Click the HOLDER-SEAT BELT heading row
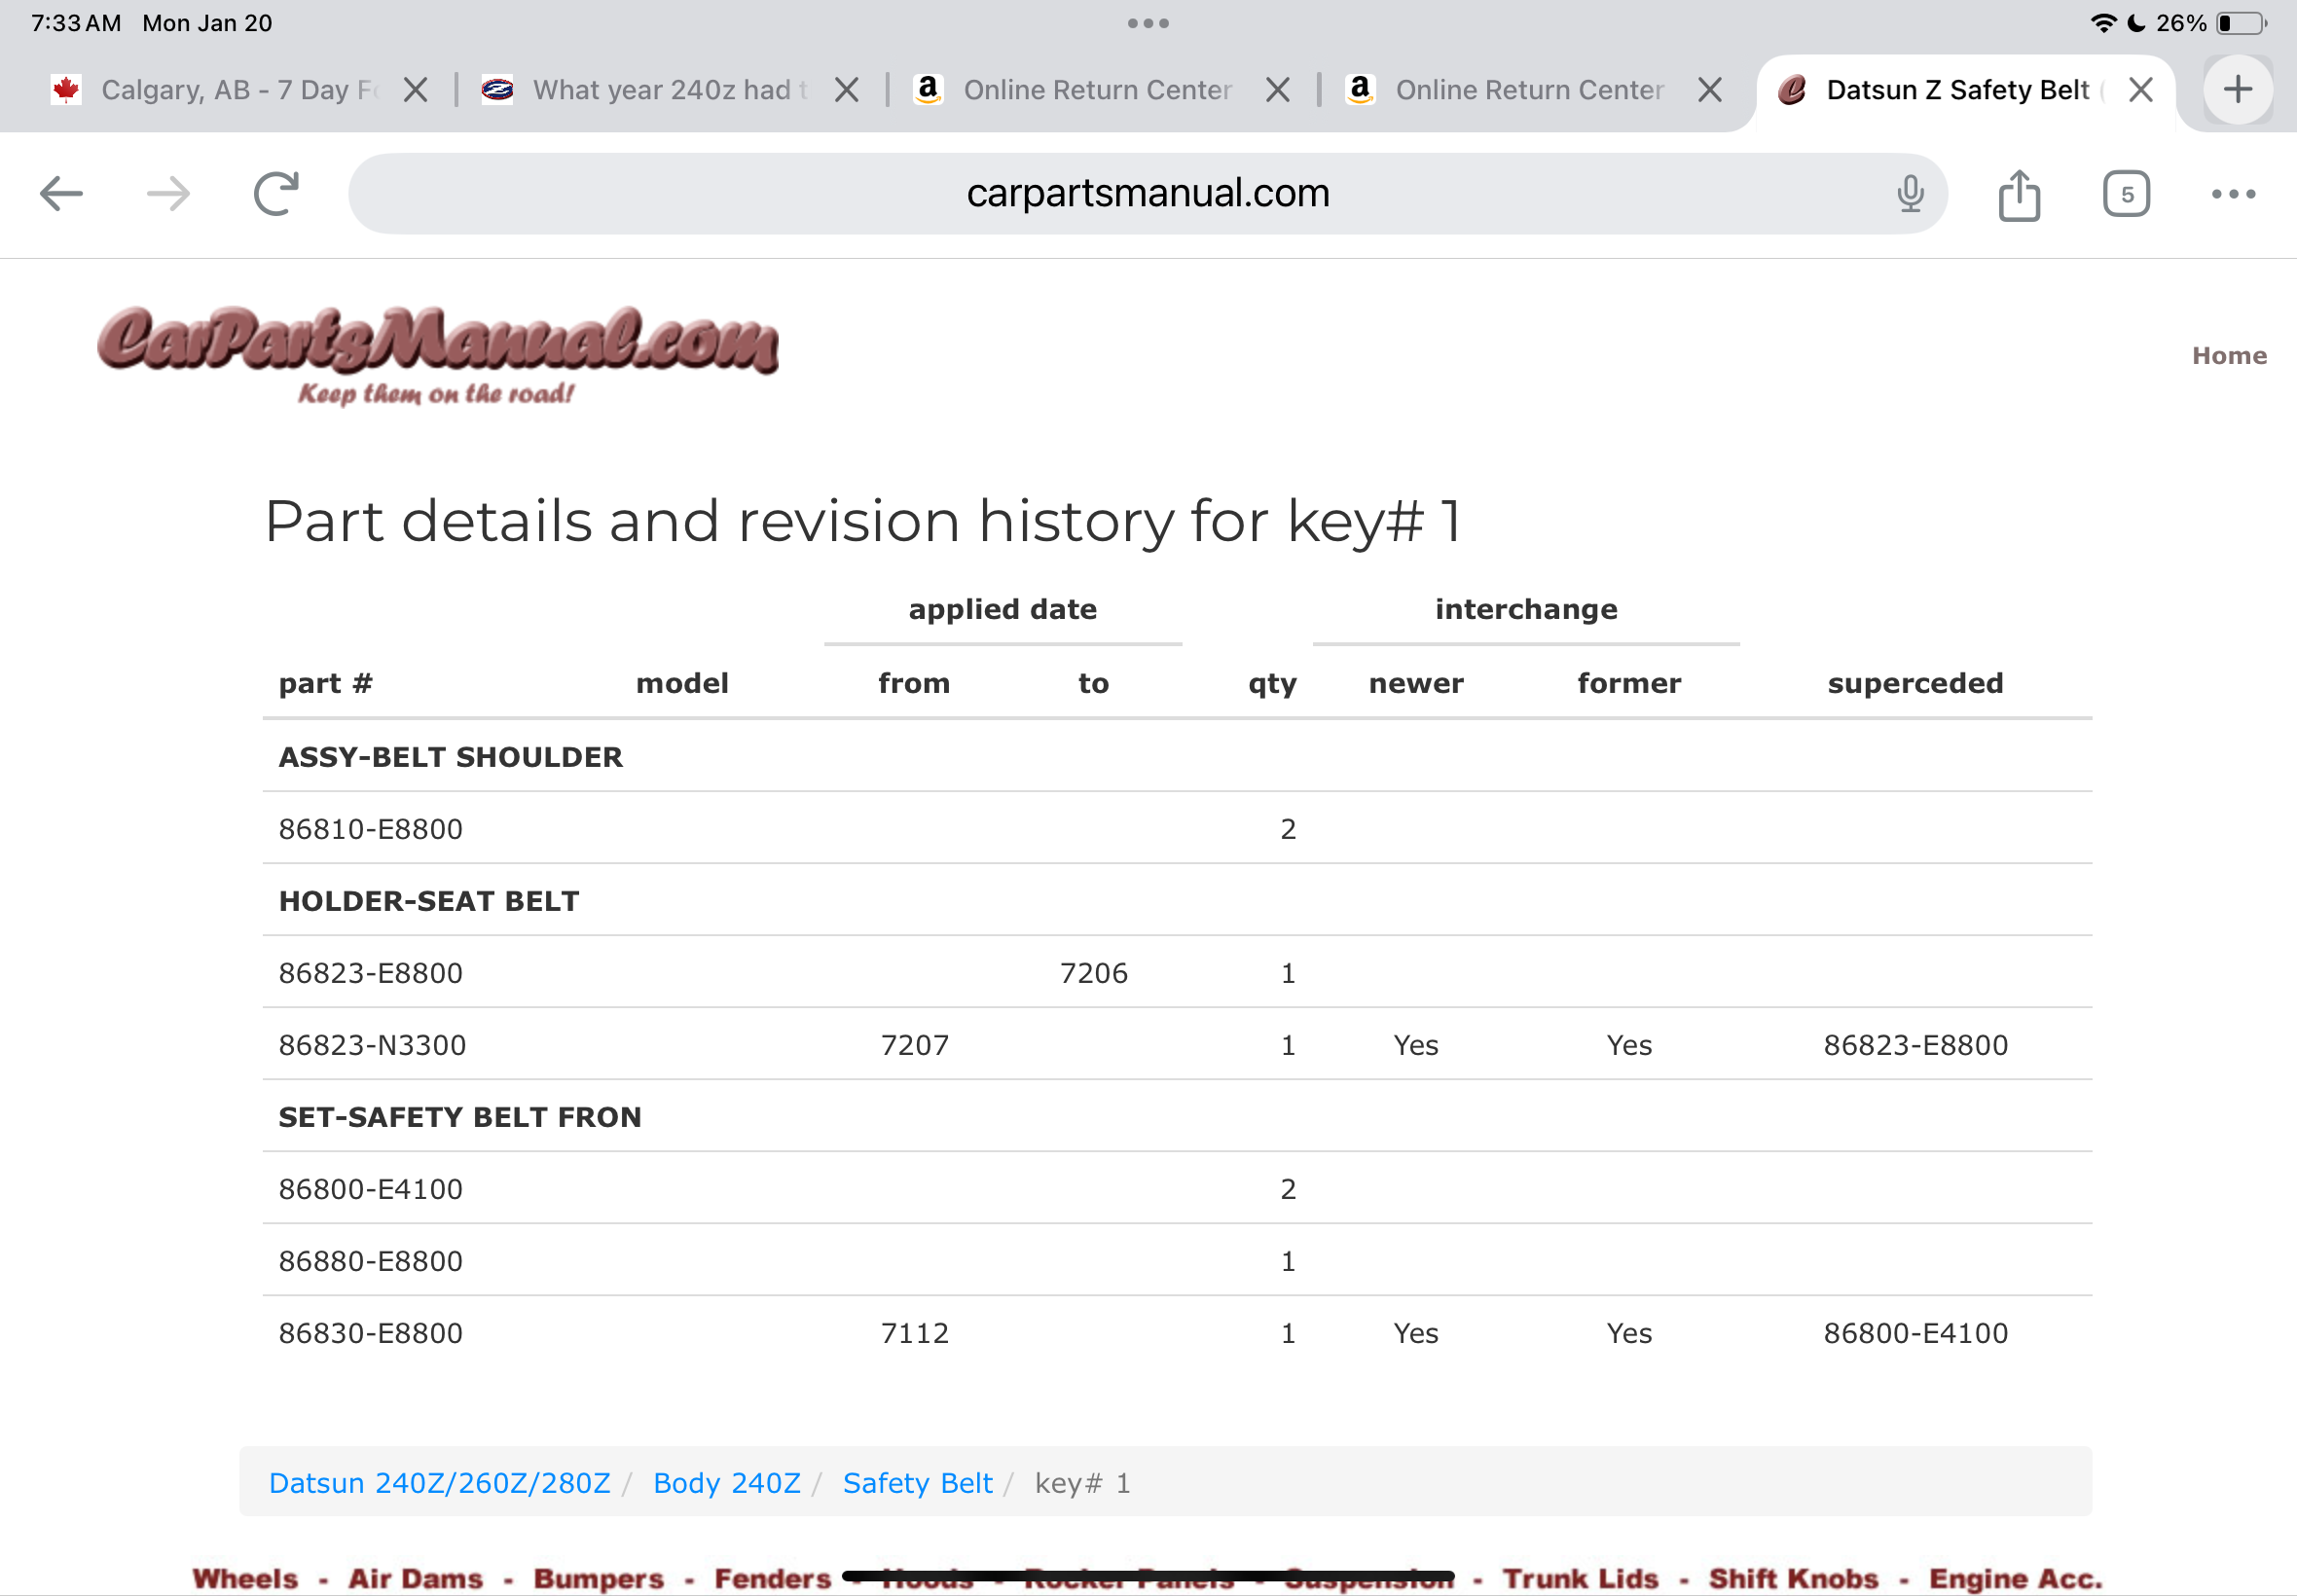Viewport: 2297px width, 1596px height. [x=1177, y=901]
